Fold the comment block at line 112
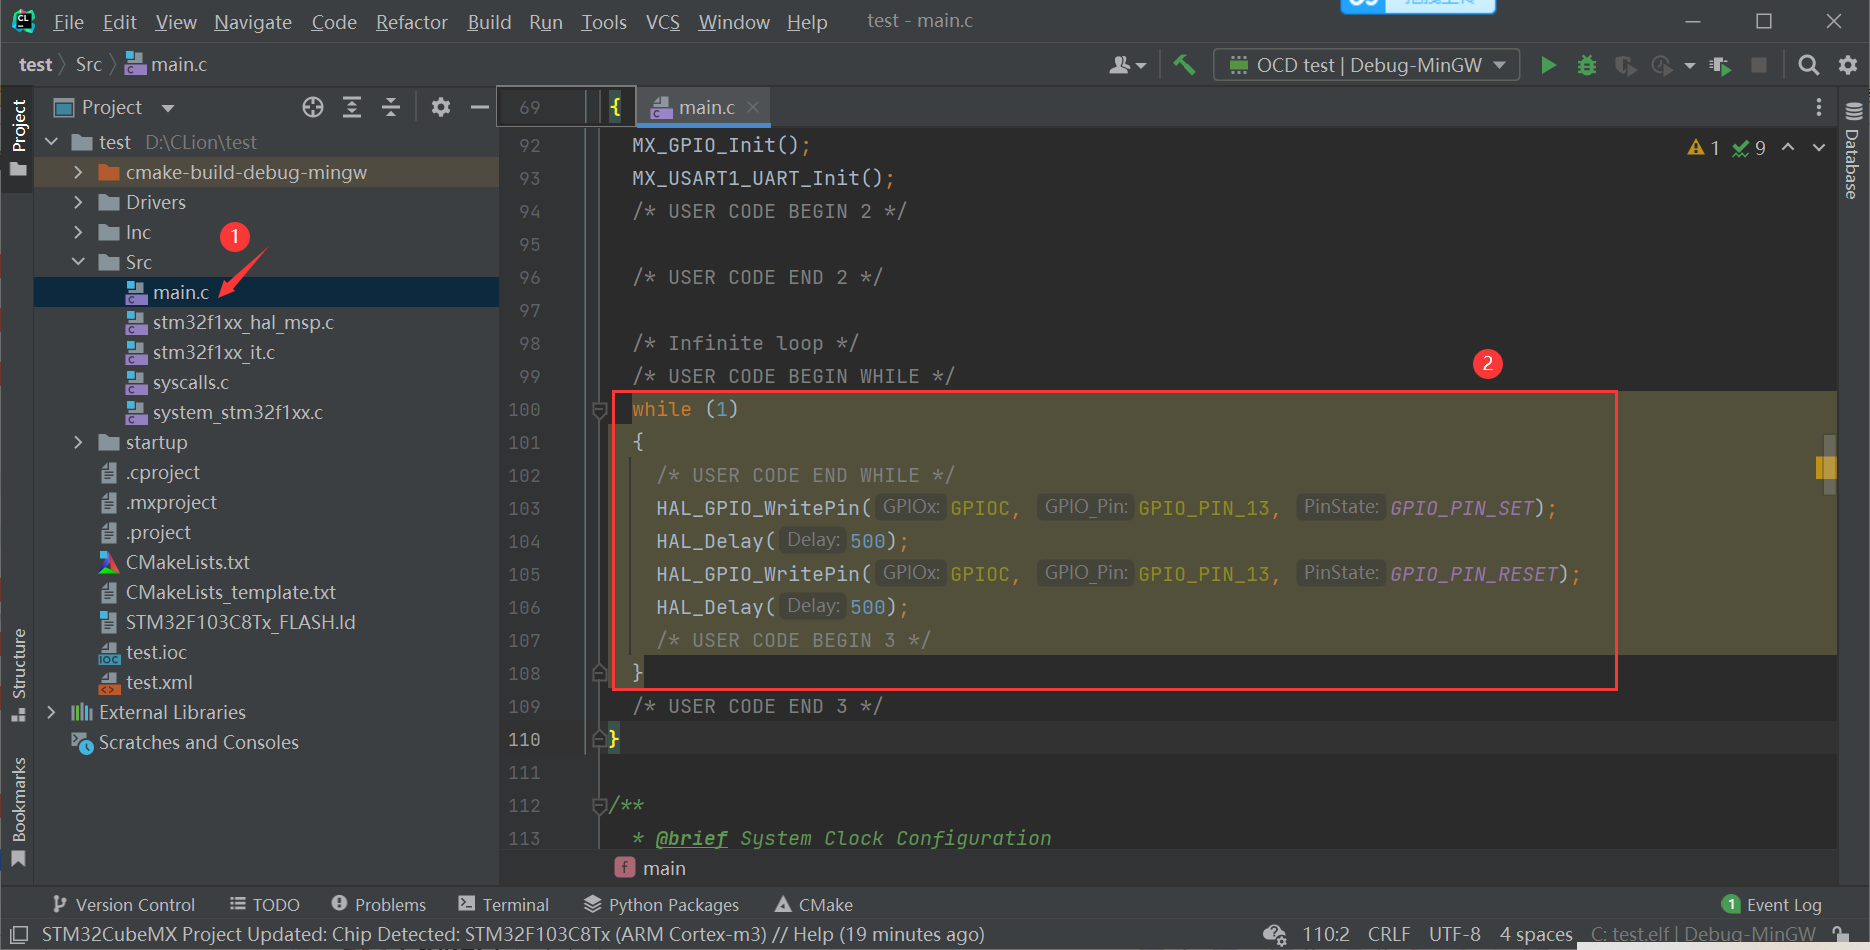The image size is (1870, 950). pyautogui.click(x=600, y=805)
